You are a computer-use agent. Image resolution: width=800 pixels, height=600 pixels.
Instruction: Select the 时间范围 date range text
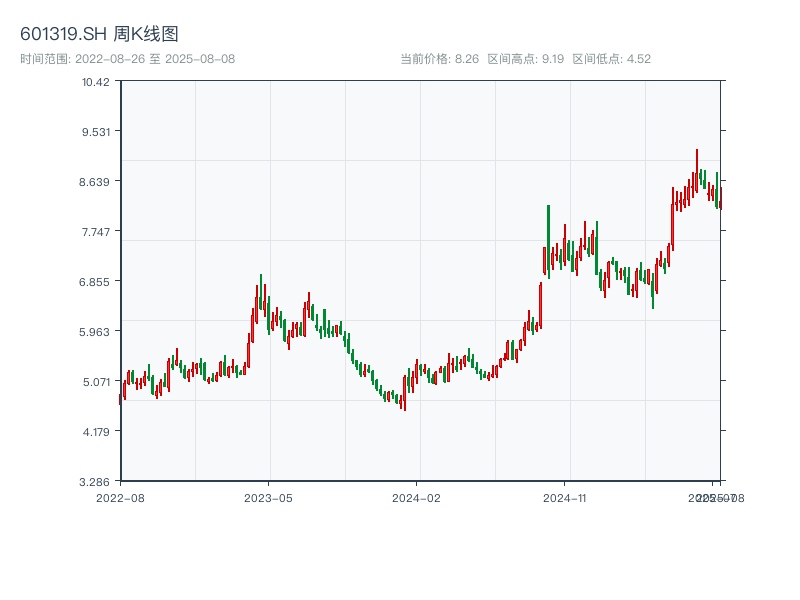128,59
